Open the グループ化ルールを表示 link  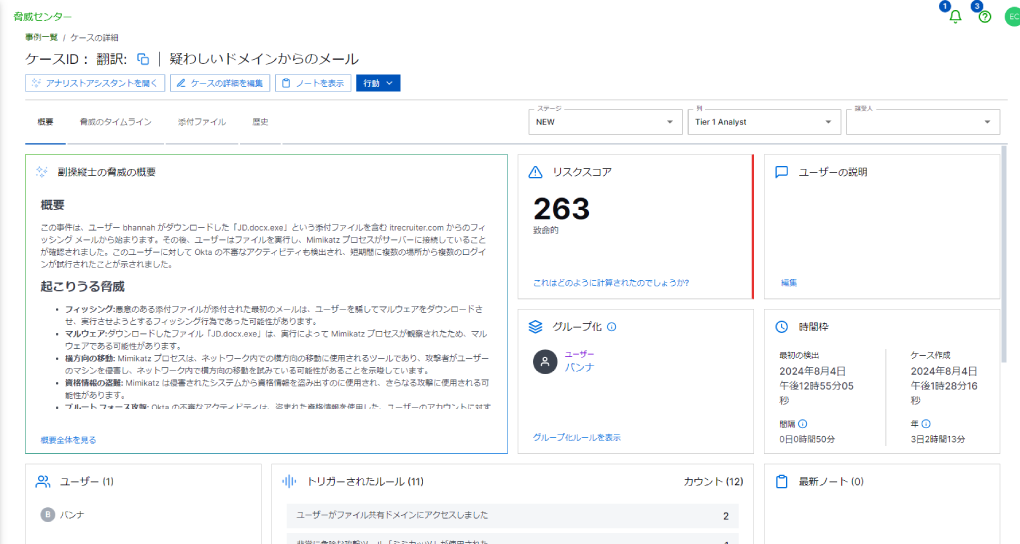point(576,437)
